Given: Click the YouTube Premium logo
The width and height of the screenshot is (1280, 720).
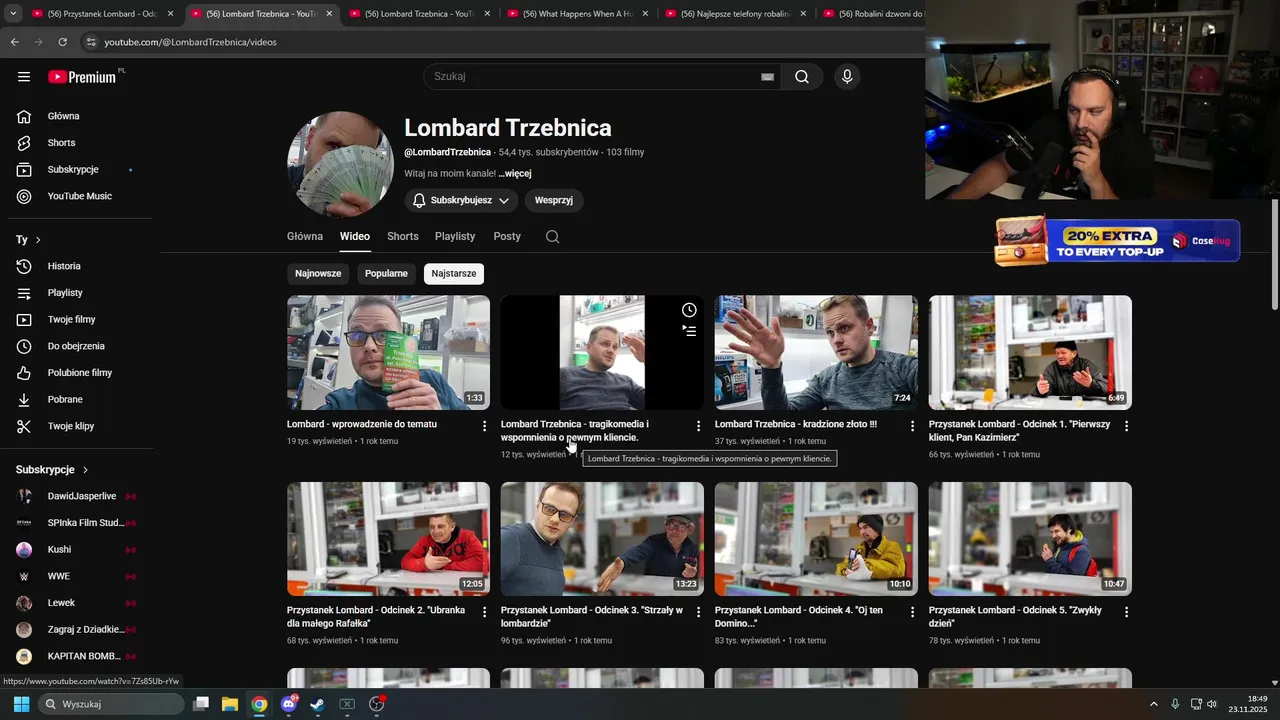Looking at the screenshot, I should pos(82,77).
